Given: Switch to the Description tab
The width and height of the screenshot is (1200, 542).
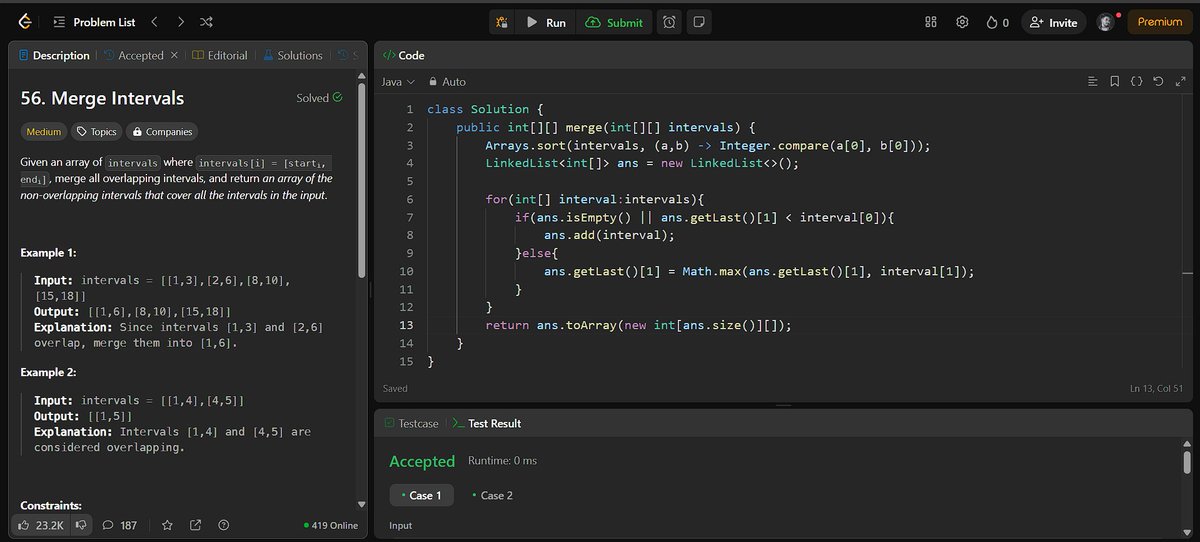Looking at the screenshot, I should coord(54,56).
